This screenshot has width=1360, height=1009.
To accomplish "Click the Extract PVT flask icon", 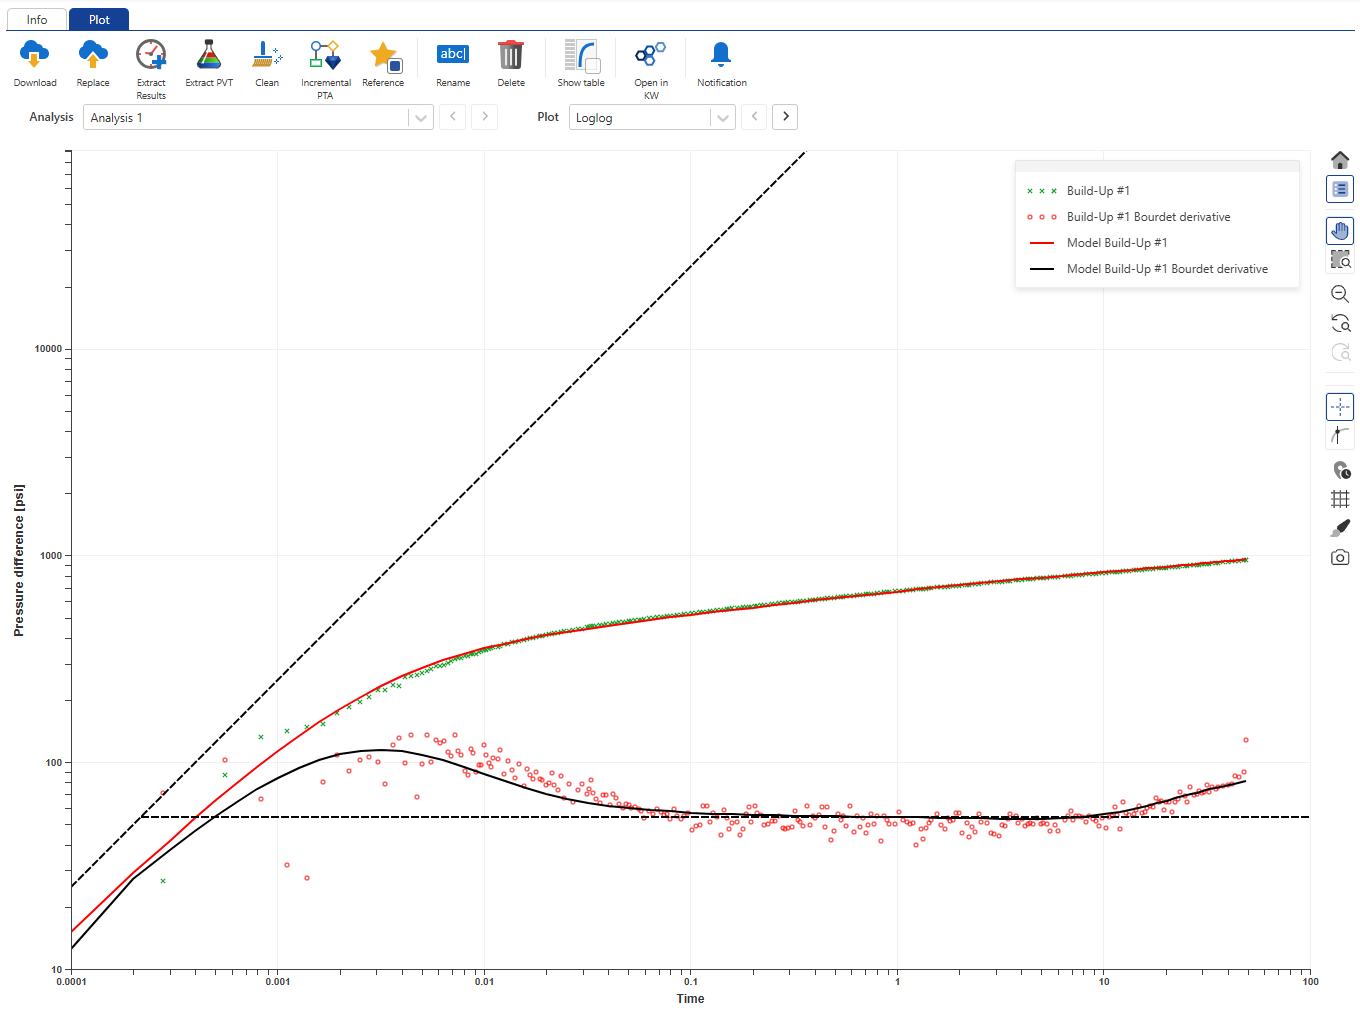I will click(x=209, y=56).
